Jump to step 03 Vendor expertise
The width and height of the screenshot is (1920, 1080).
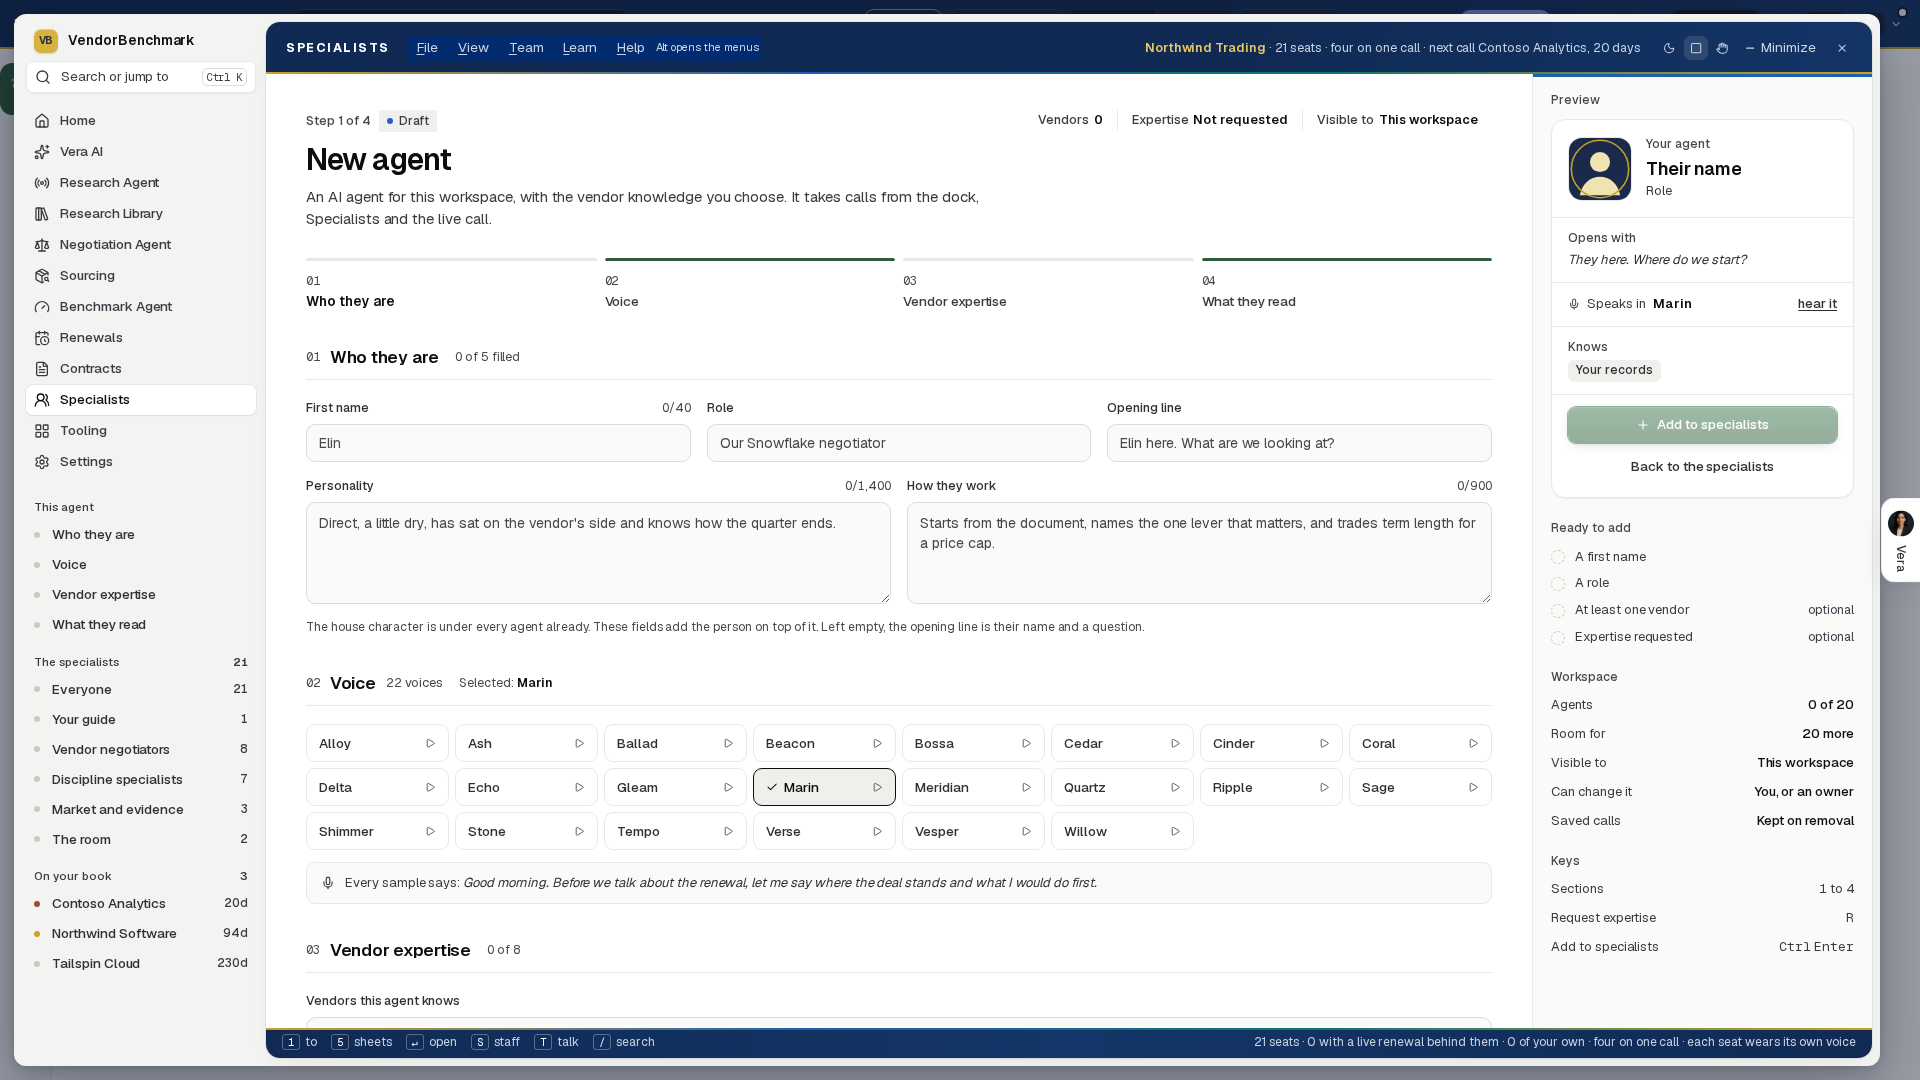(x=1048, y=286)
